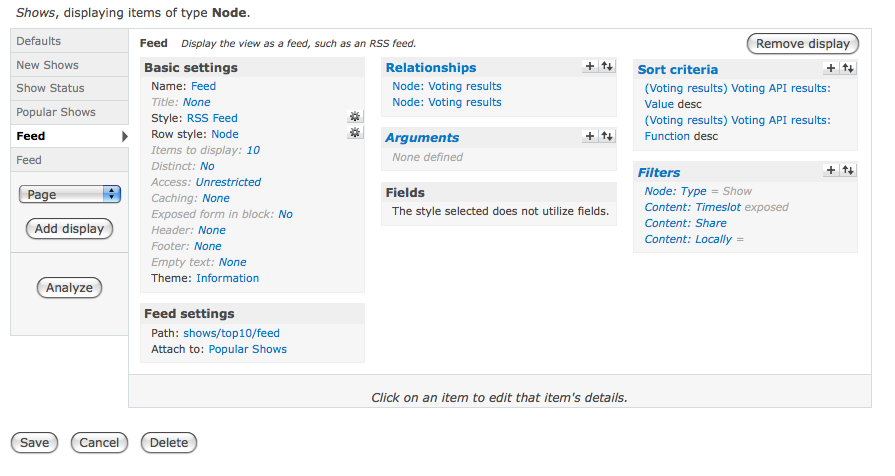Click the Remove display button

coord(803,44)
